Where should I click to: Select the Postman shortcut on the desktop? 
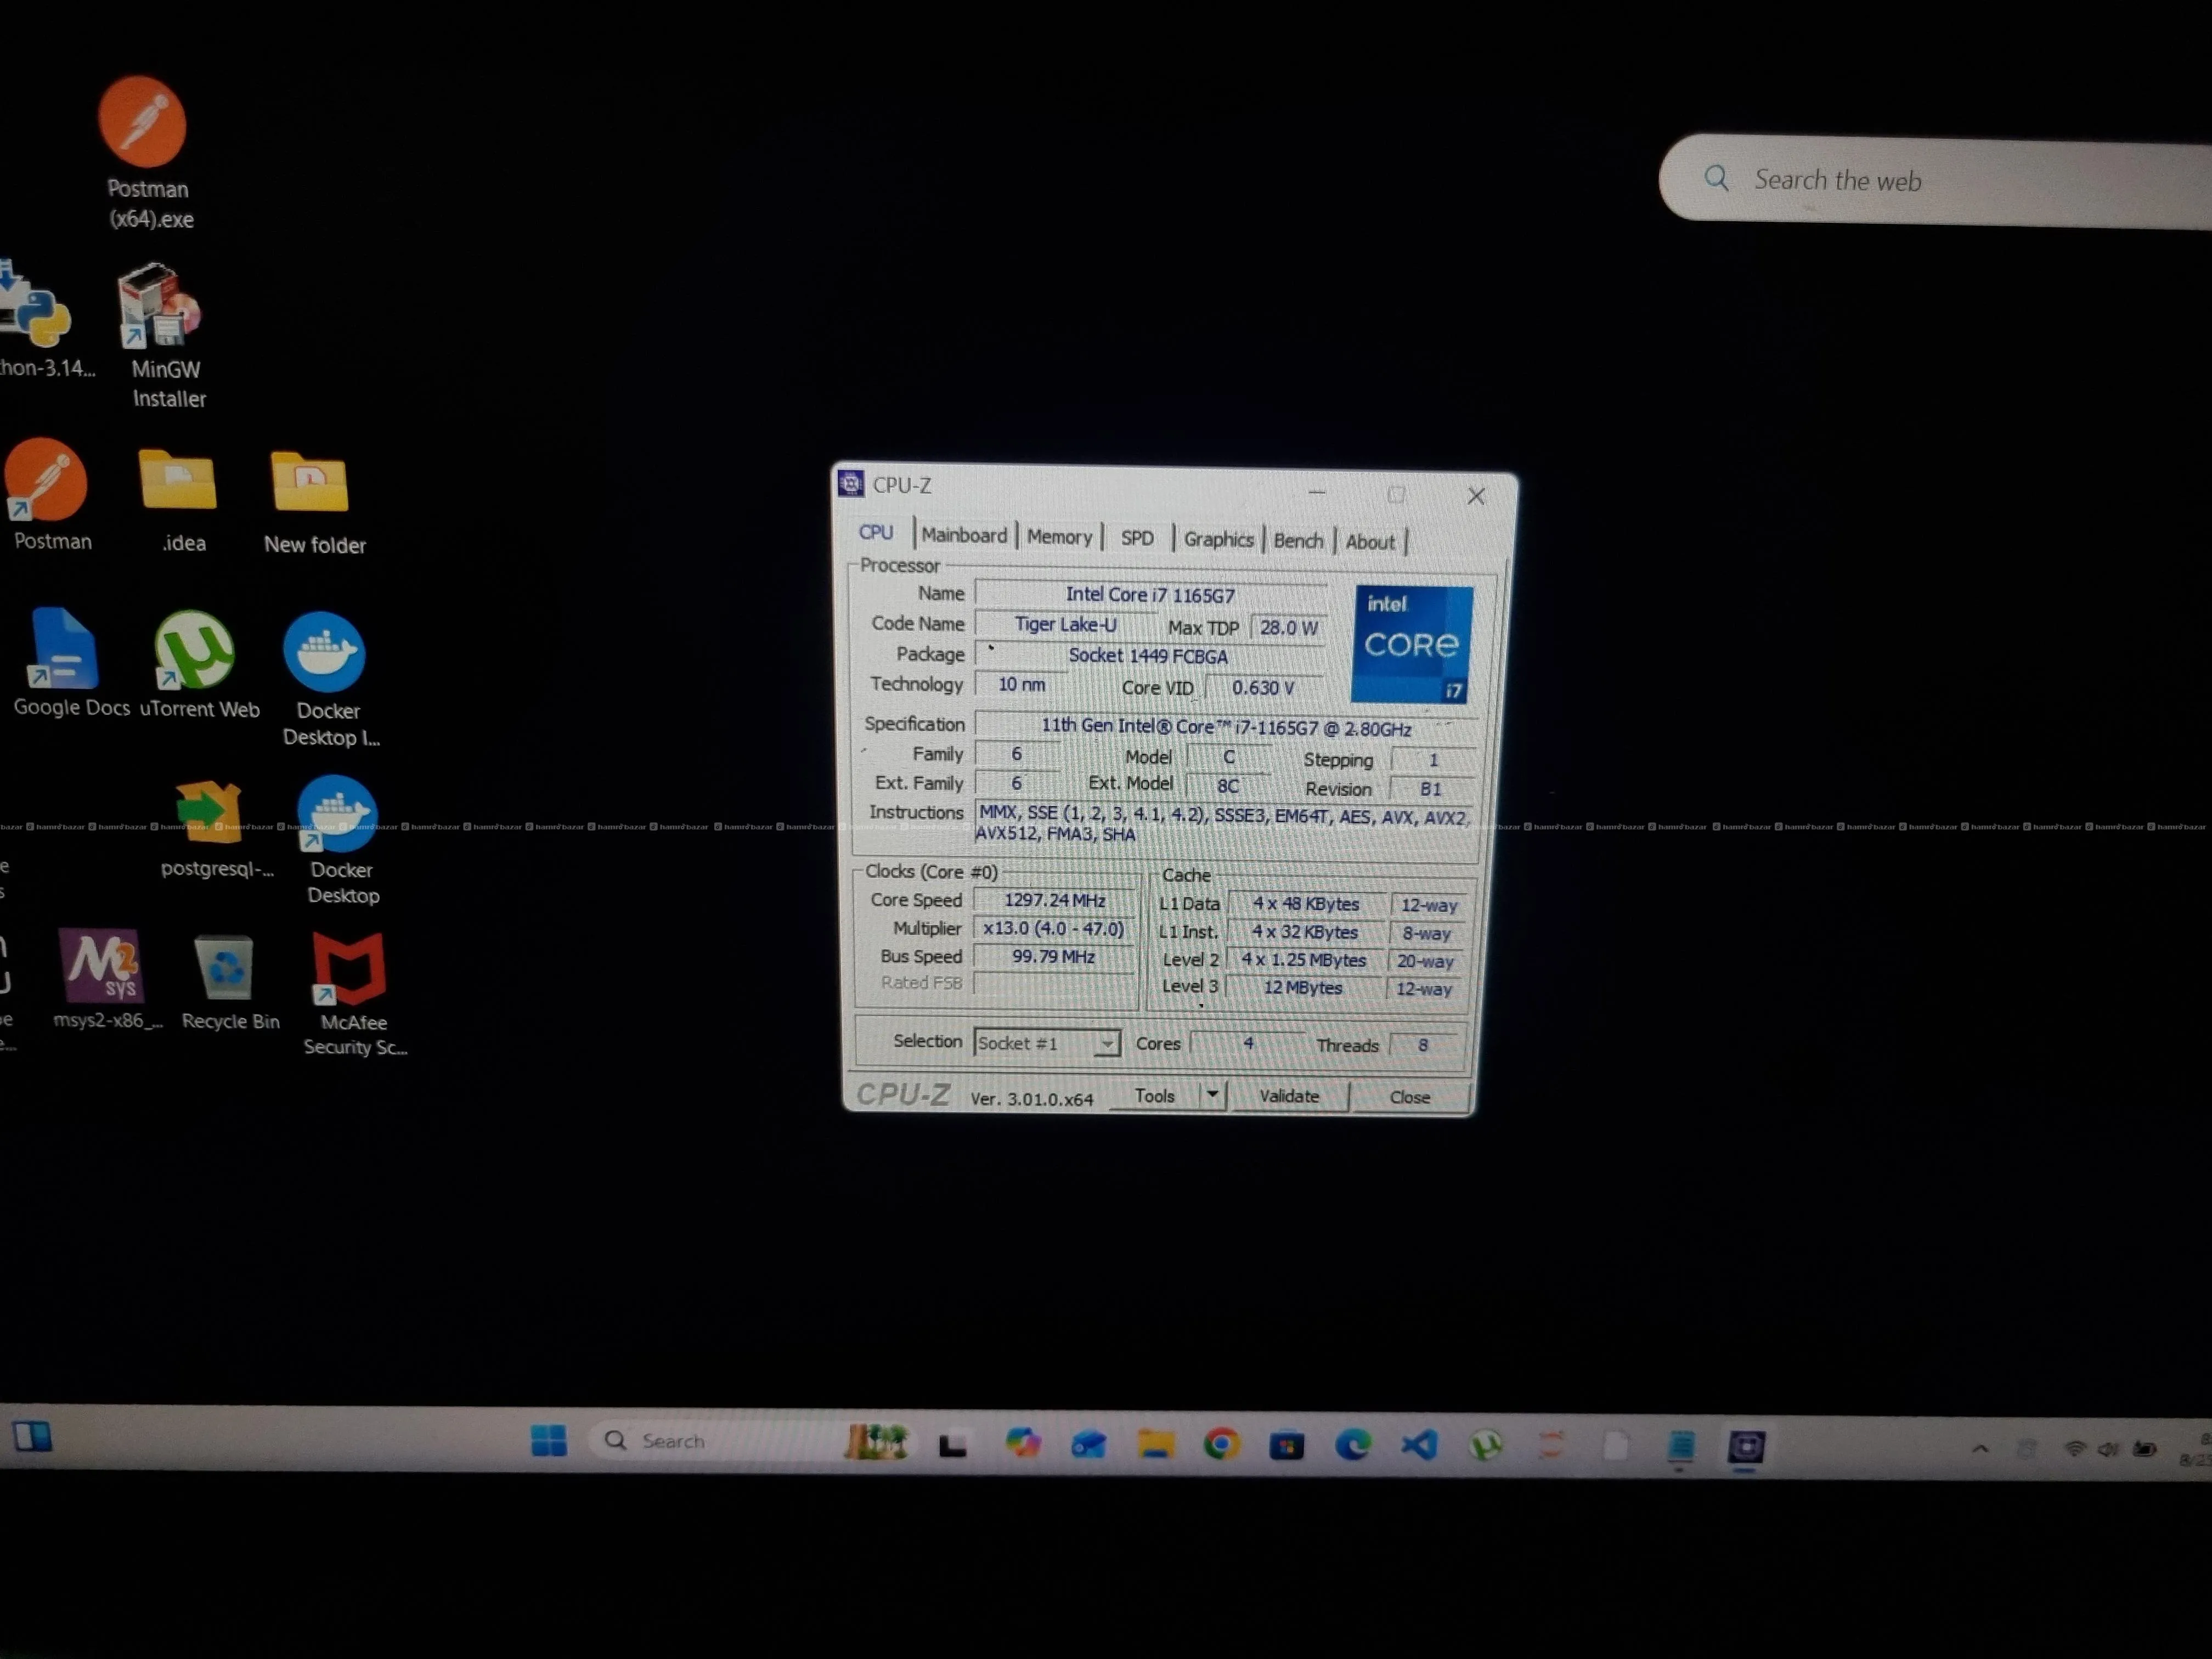[x=49, y=496]
